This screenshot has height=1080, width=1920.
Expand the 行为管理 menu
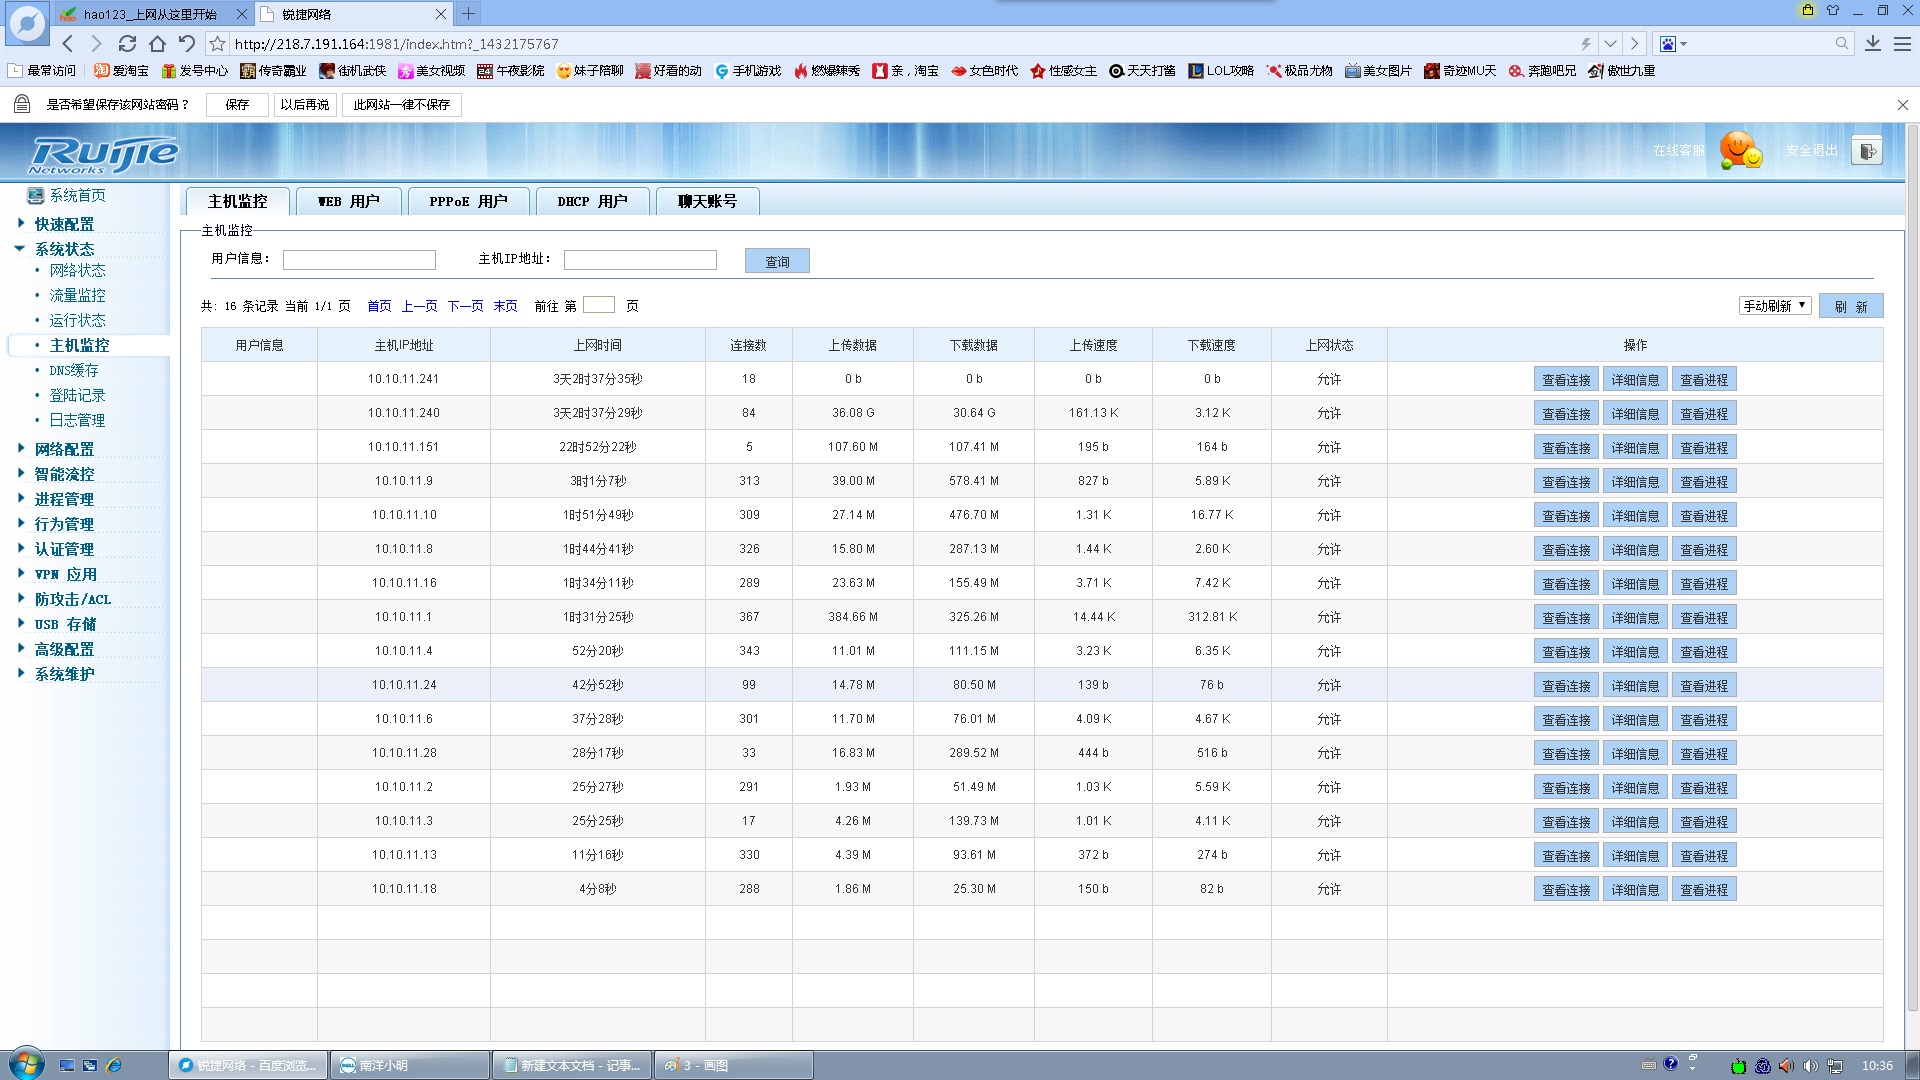pyautogui.click(x=64, y=524)
